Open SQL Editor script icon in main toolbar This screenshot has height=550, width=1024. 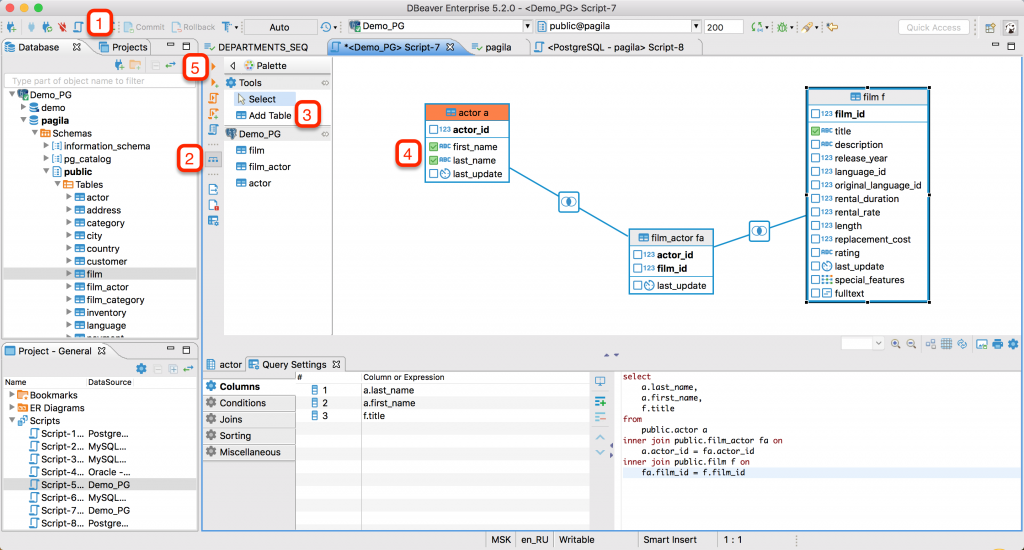(78, 27)
